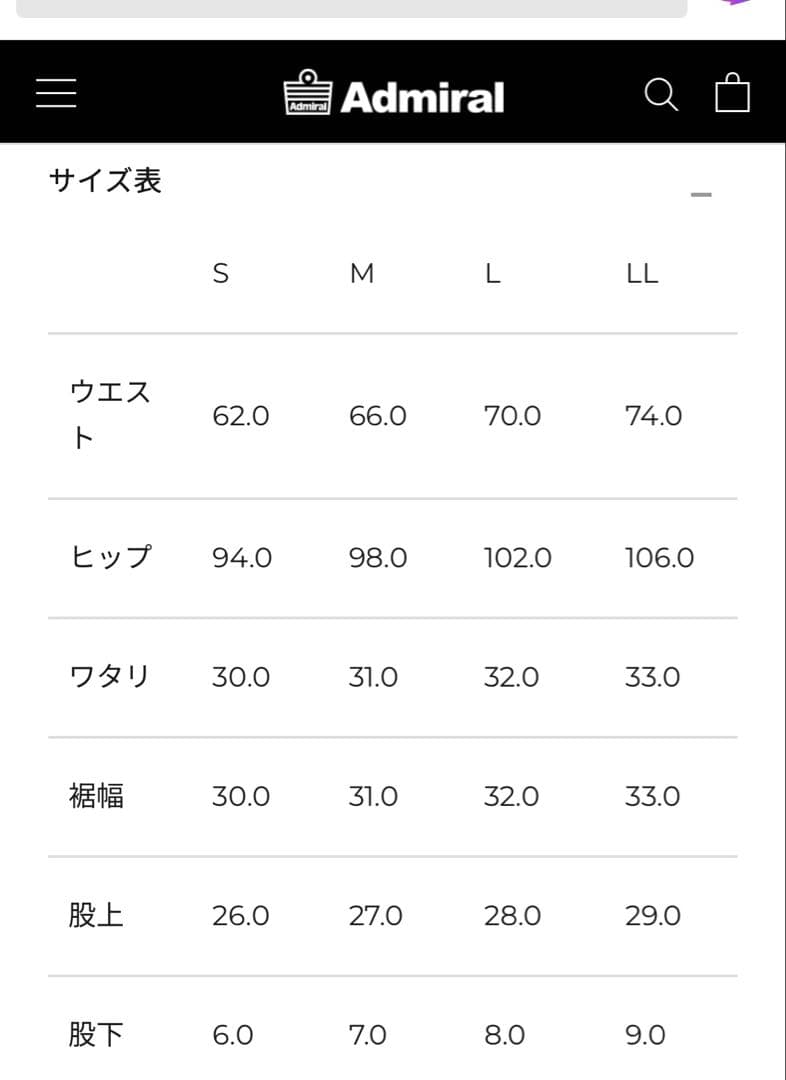This screenshot has height=1080, width=786.
Task: Tap the Admiral crown emblem logo
Action: tap(307, 91)
